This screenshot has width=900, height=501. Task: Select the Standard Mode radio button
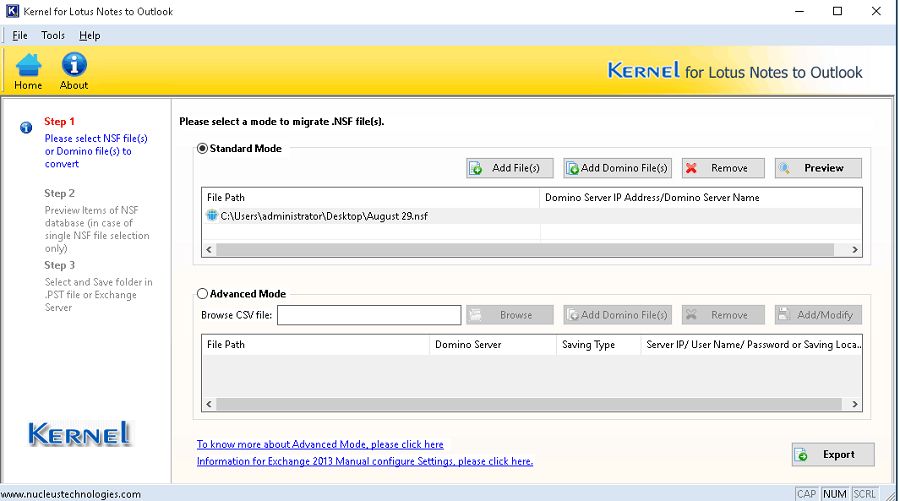pos(203,148)
